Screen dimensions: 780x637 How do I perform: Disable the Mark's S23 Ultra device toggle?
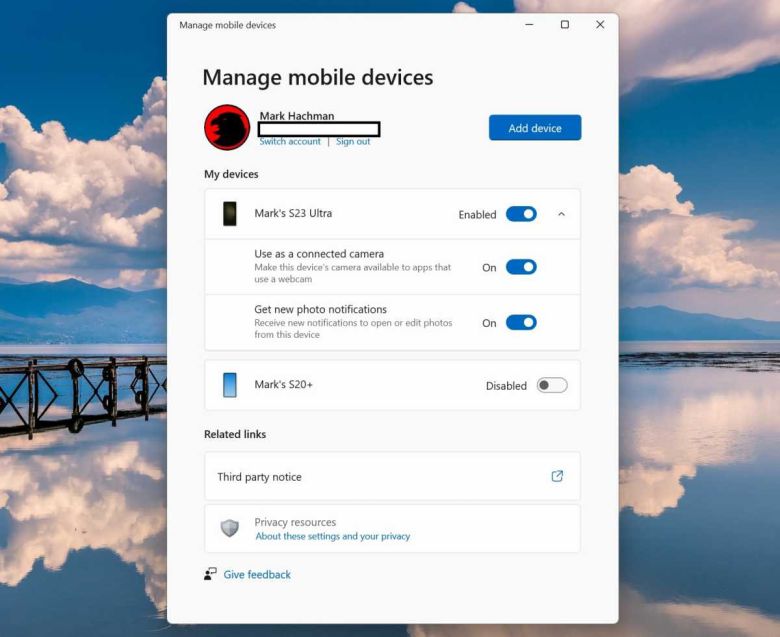521,214
